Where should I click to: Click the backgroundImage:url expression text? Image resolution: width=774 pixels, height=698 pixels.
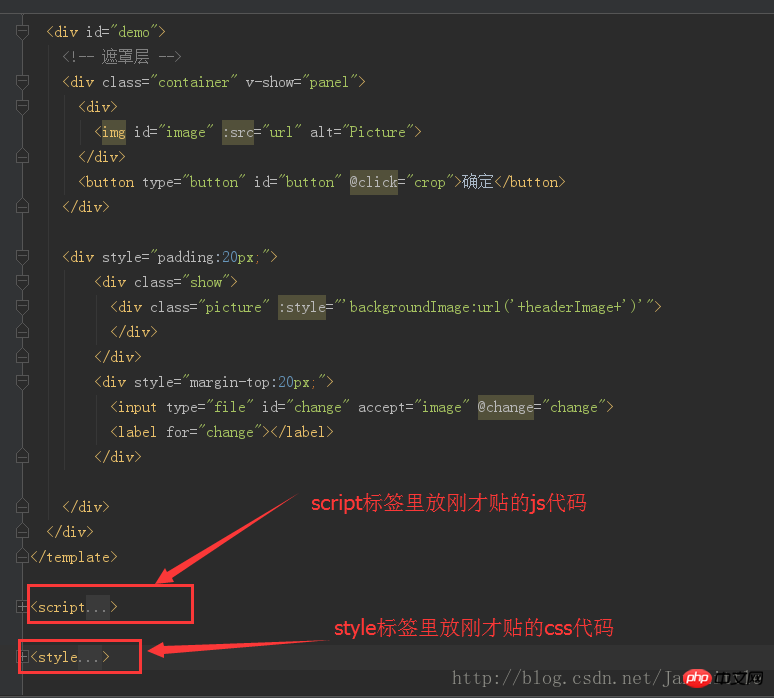point(425,307)
